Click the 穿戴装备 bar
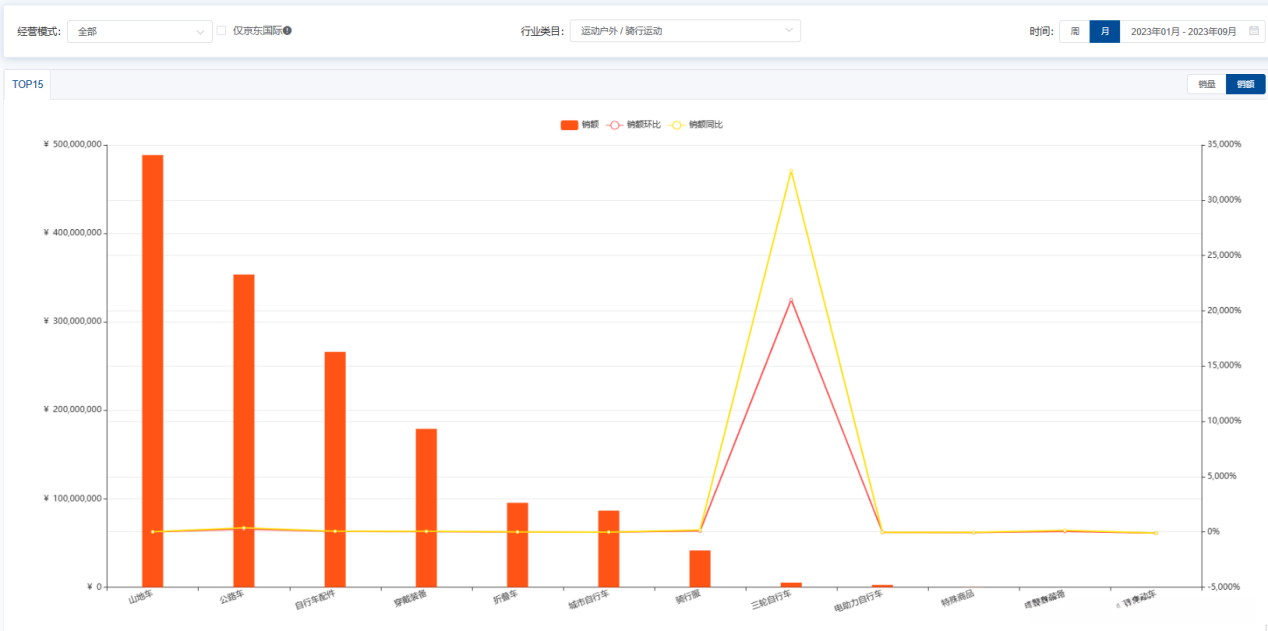Image resolution: width=1268 pixels, height=631 pixels. click(426, 508)
